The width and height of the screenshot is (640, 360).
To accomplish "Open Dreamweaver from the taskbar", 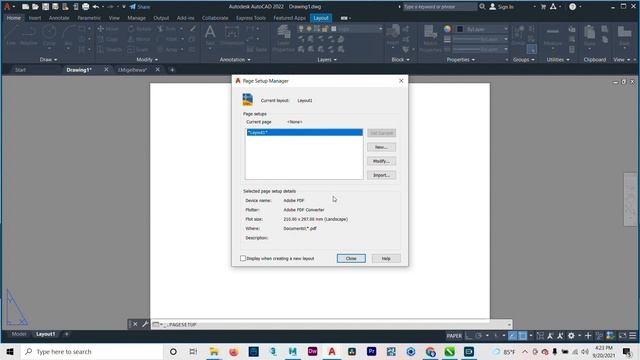I will coord(312,351).
